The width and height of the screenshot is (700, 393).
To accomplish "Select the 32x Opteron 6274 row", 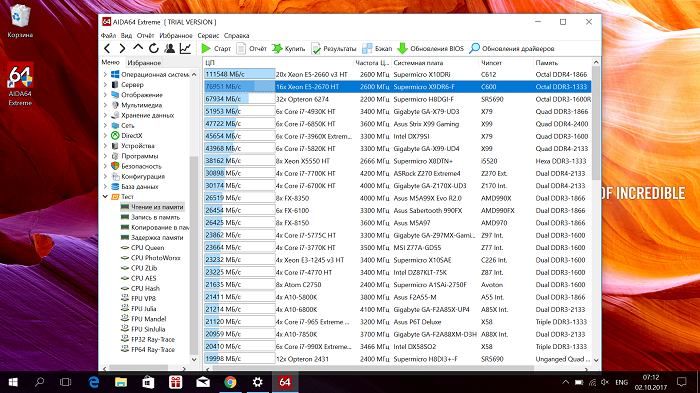I will [x=397, y=99].
